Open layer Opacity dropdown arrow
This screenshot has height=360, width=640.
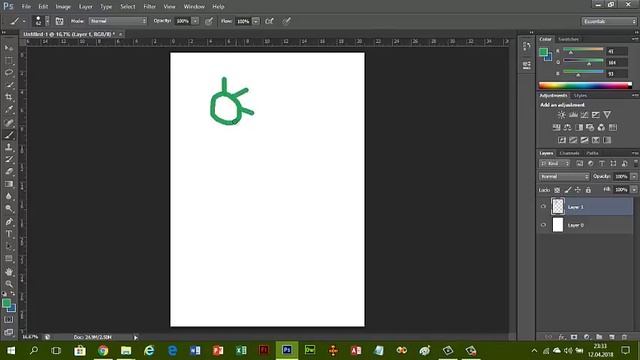(x=633, y=177)
